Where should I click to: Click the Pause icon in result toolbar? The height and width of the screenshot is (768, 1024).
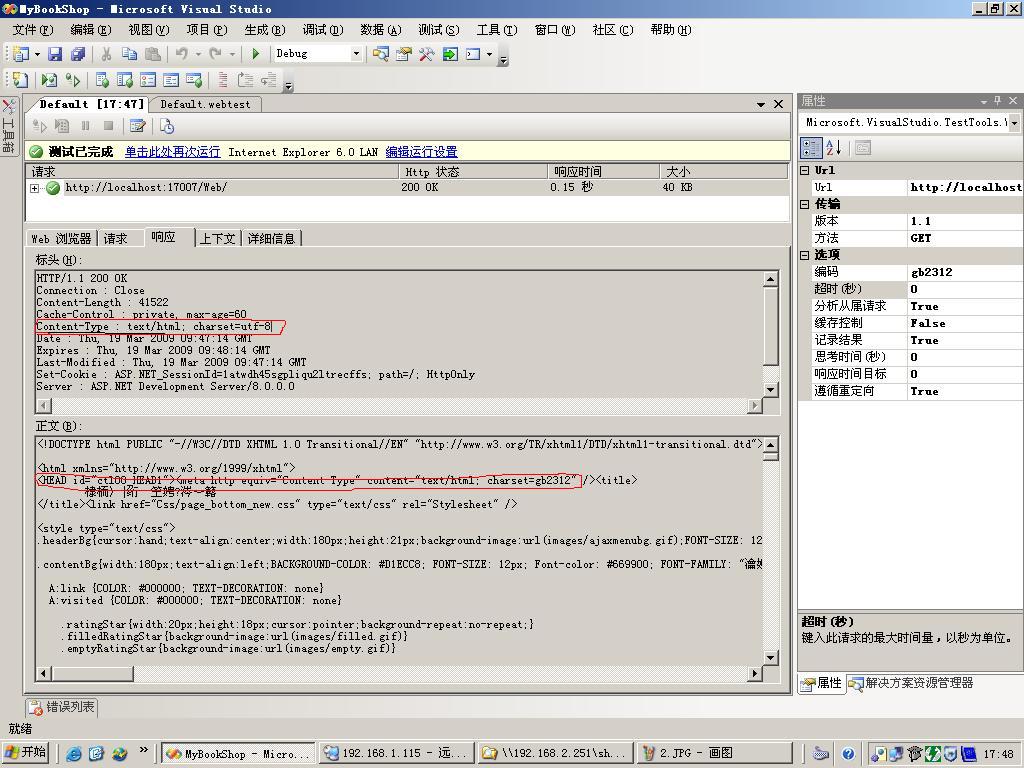tap(86, 126)
